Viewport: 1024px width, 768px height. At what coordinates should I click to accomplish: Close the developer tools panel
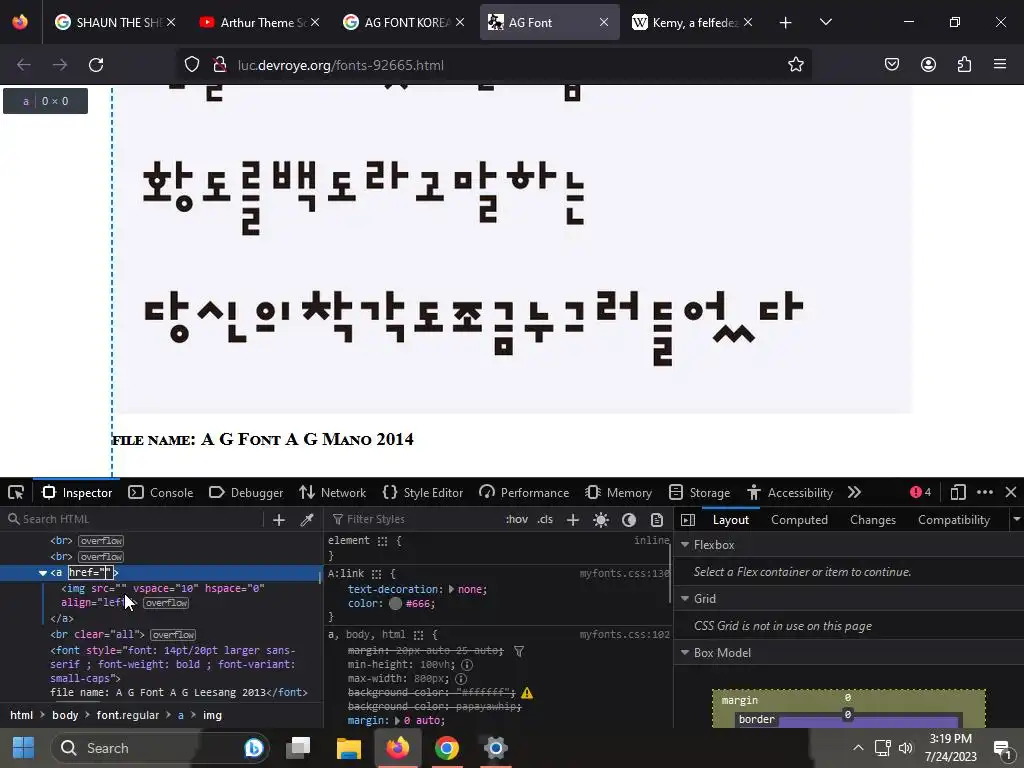1011,492
